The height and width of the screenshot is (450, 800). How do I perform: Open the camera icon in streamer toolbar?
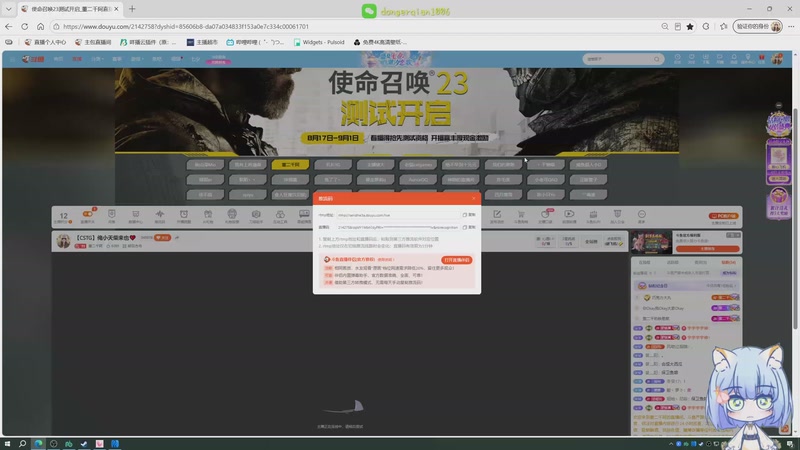256,216
